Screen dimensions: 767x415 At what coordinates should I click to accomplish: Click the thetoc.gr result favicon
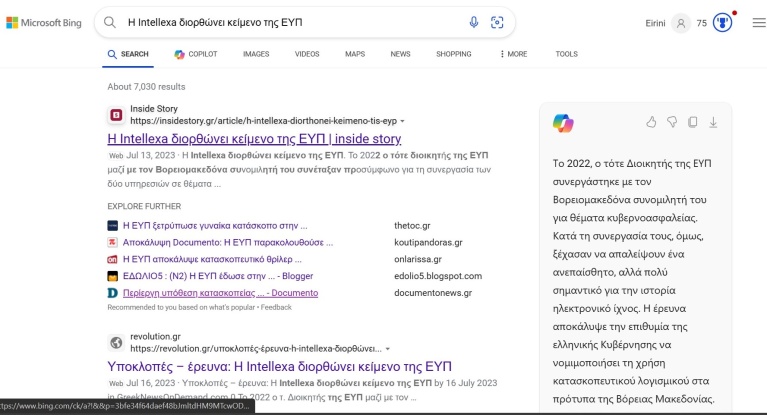point(113,226)
